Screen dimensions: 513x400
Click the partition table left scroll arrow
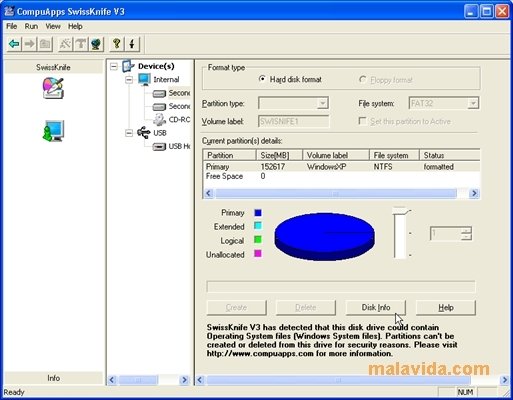click(x=209, y=193)
